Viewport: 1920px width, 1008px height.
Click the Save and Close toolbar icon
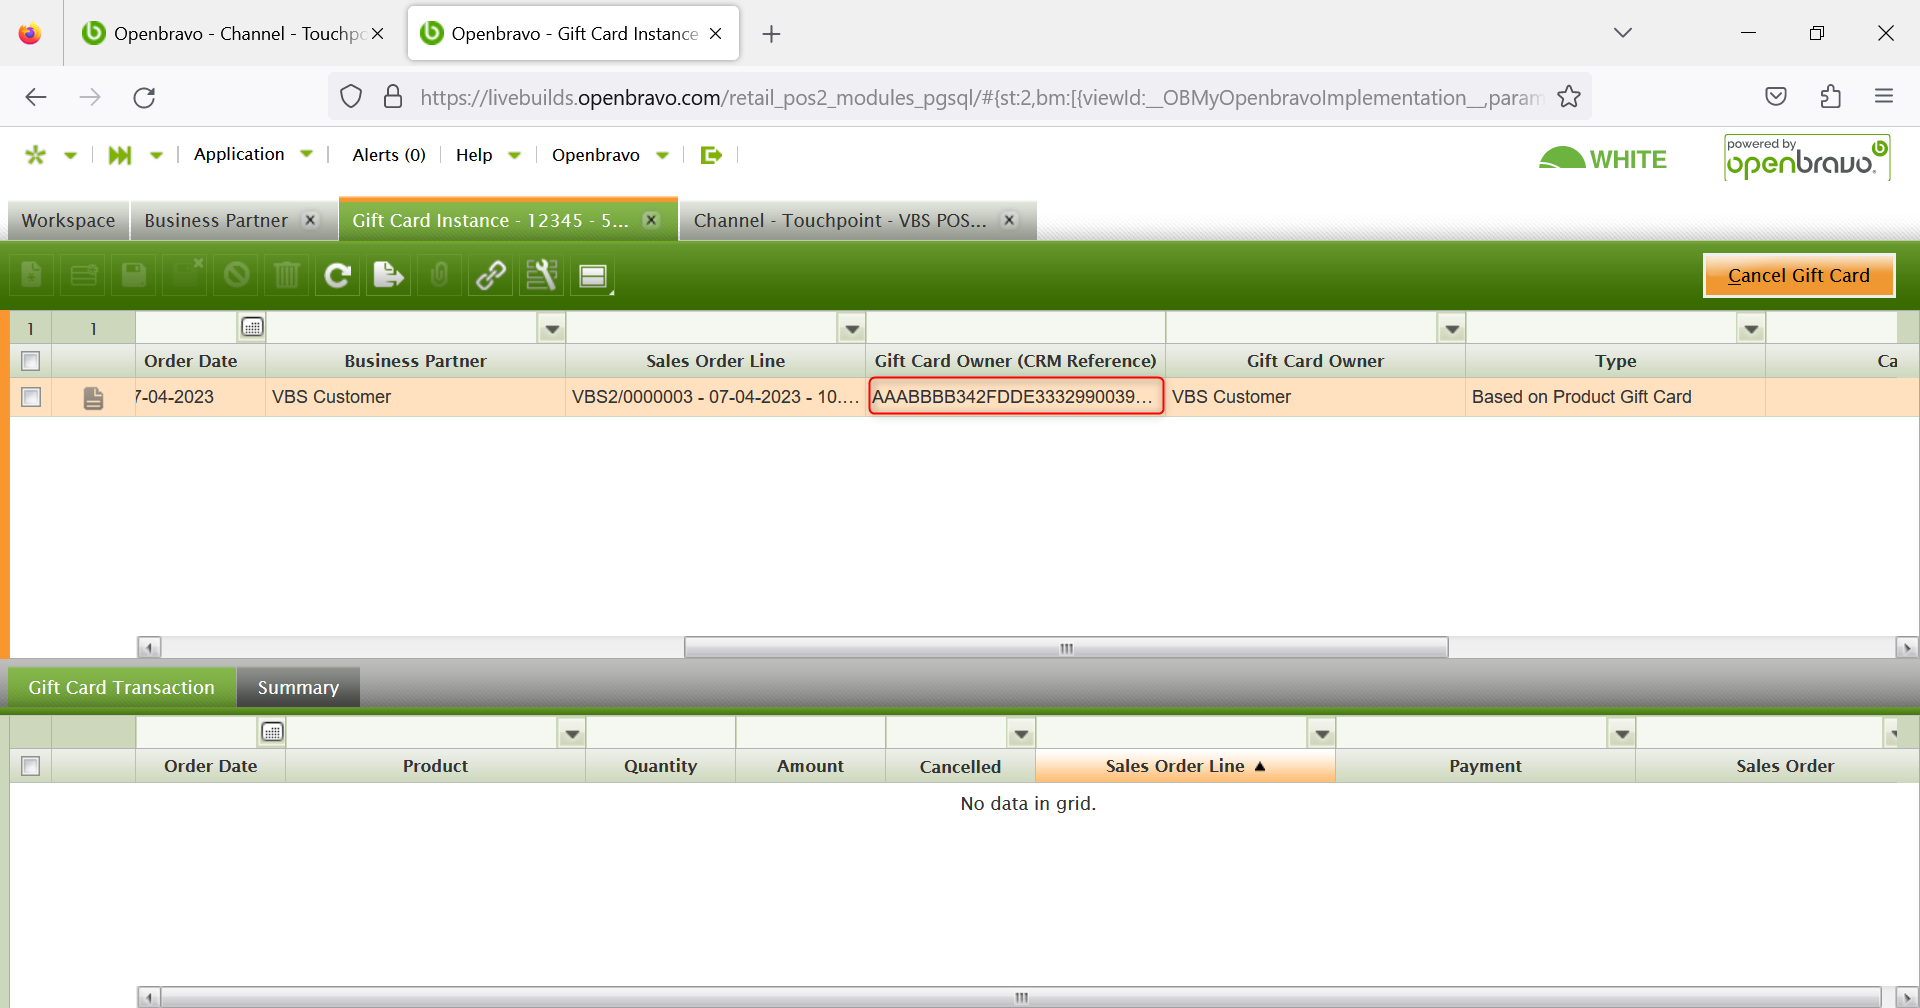click(186, 275)
